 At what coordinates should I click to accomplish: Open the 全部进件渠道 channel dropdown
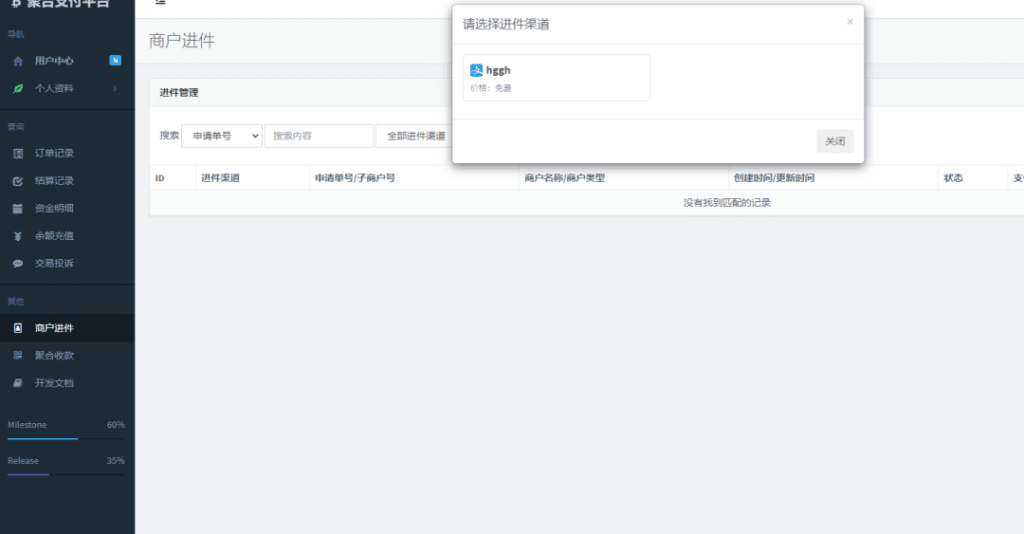coord(415,136)
